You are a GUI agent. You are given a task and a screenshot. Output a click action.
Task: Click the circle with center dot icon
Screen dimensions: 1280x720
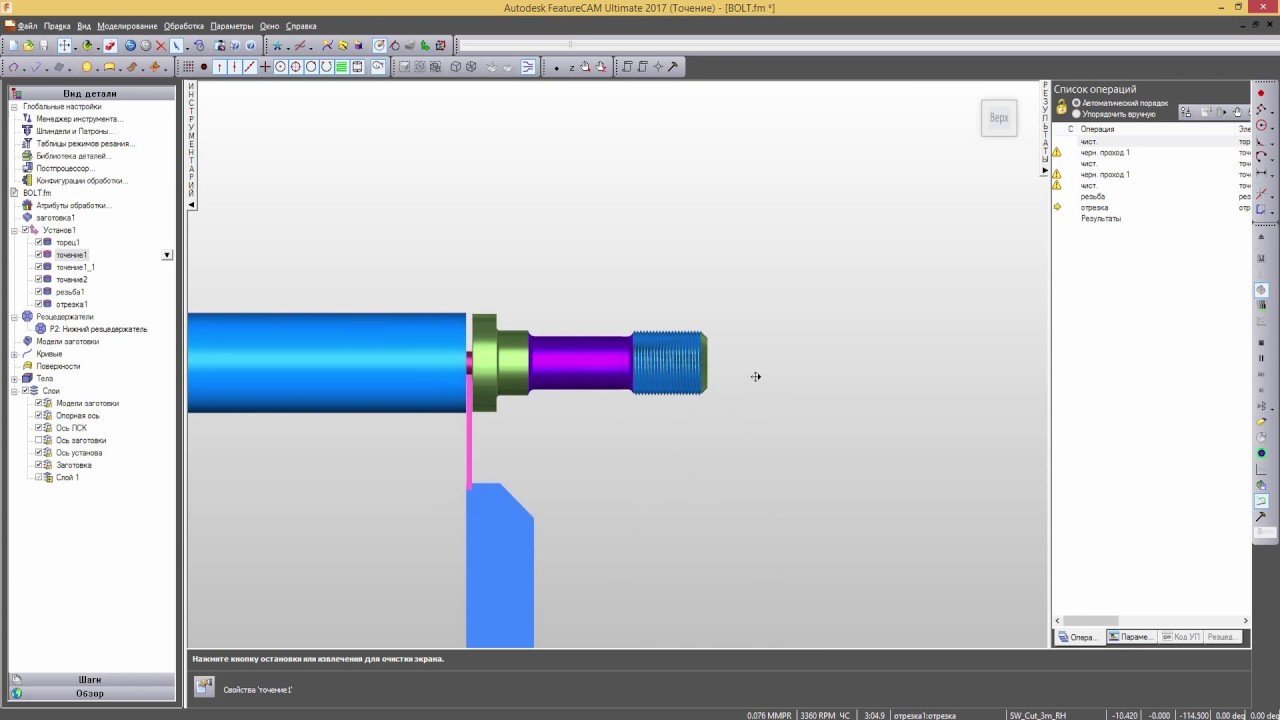pyautogui.click(x=280, y=67)
